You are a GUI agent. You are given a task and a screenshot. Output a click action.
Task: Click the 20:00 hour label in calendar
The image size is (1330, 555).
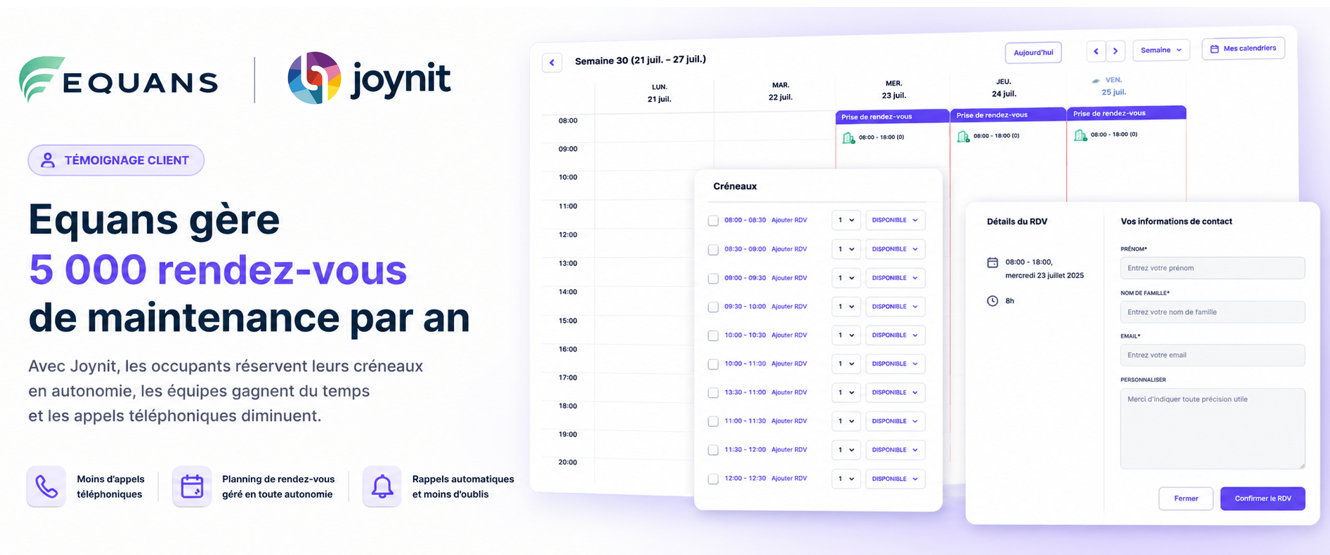coord(568,463)
